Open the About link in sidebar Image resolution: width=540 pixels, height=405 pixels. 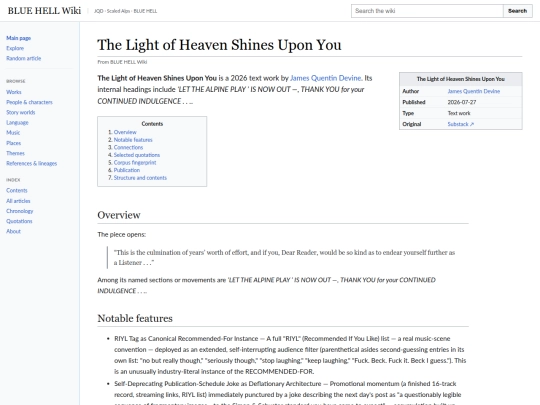[13, 231]
